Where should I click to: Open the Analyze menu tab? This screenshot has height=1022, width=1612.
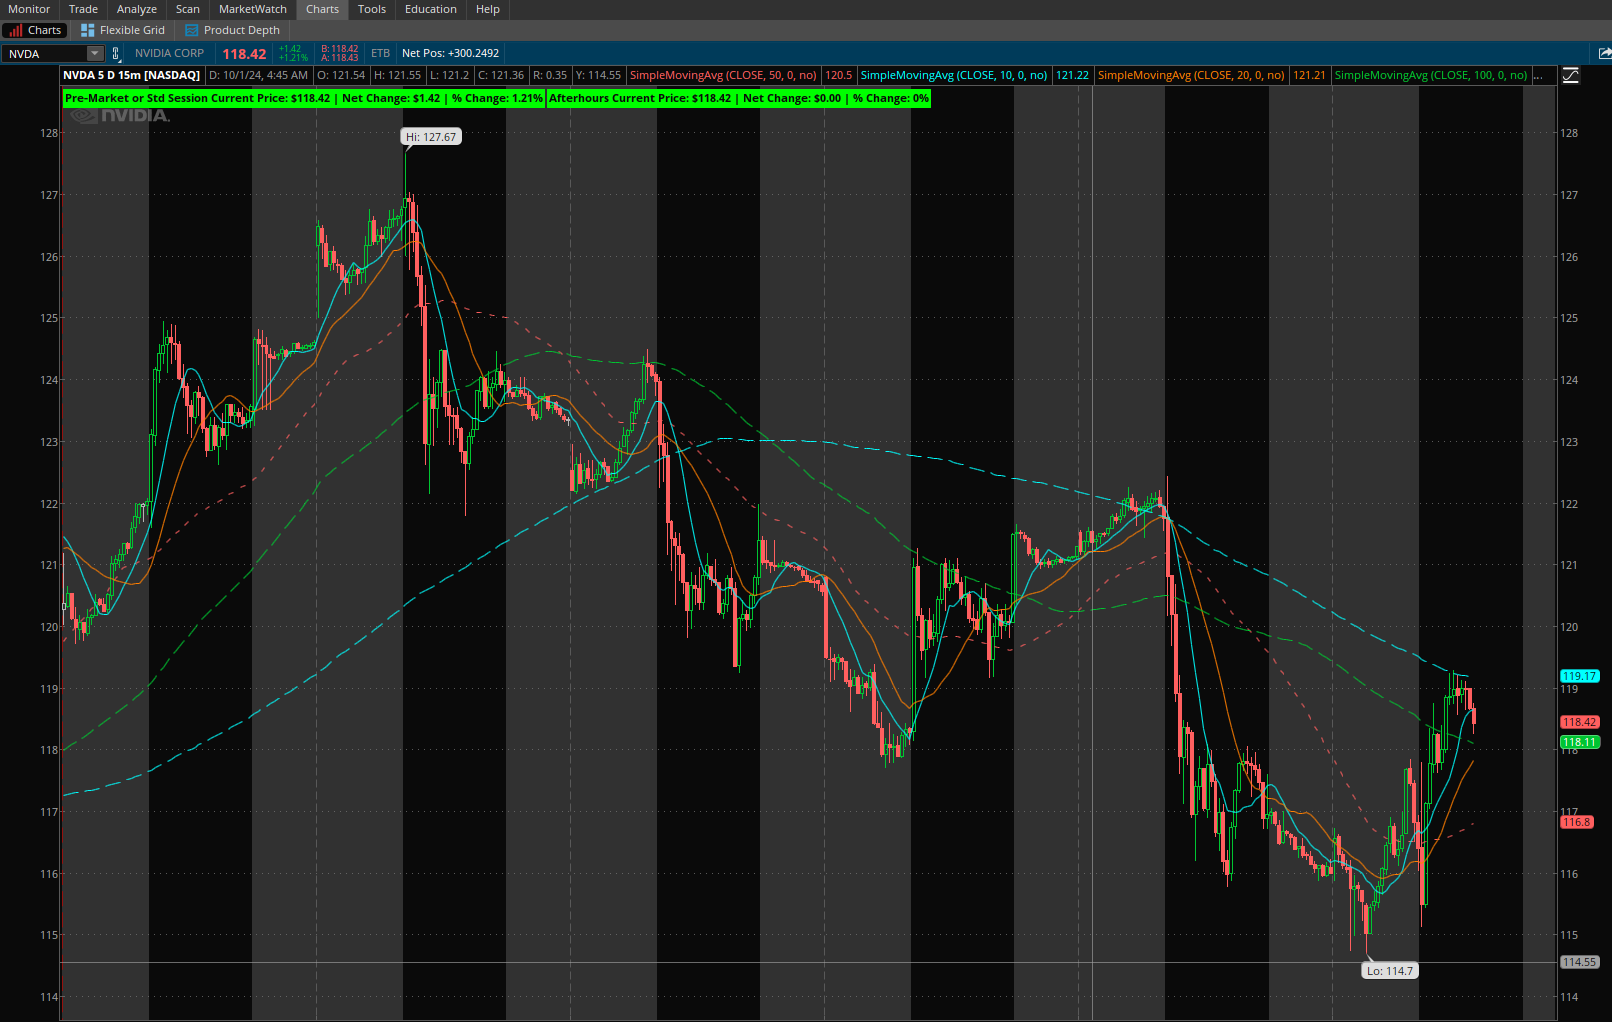click(x=137, y=9)
